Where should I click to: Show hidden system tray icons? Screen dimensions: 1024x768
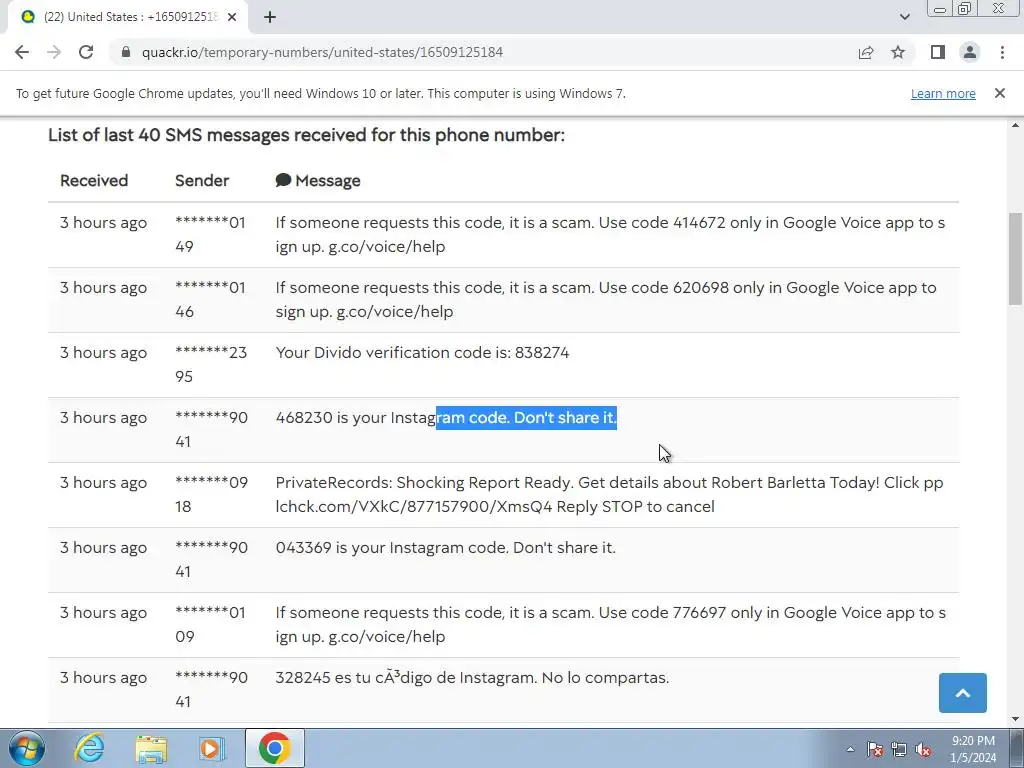click(850, 749)
